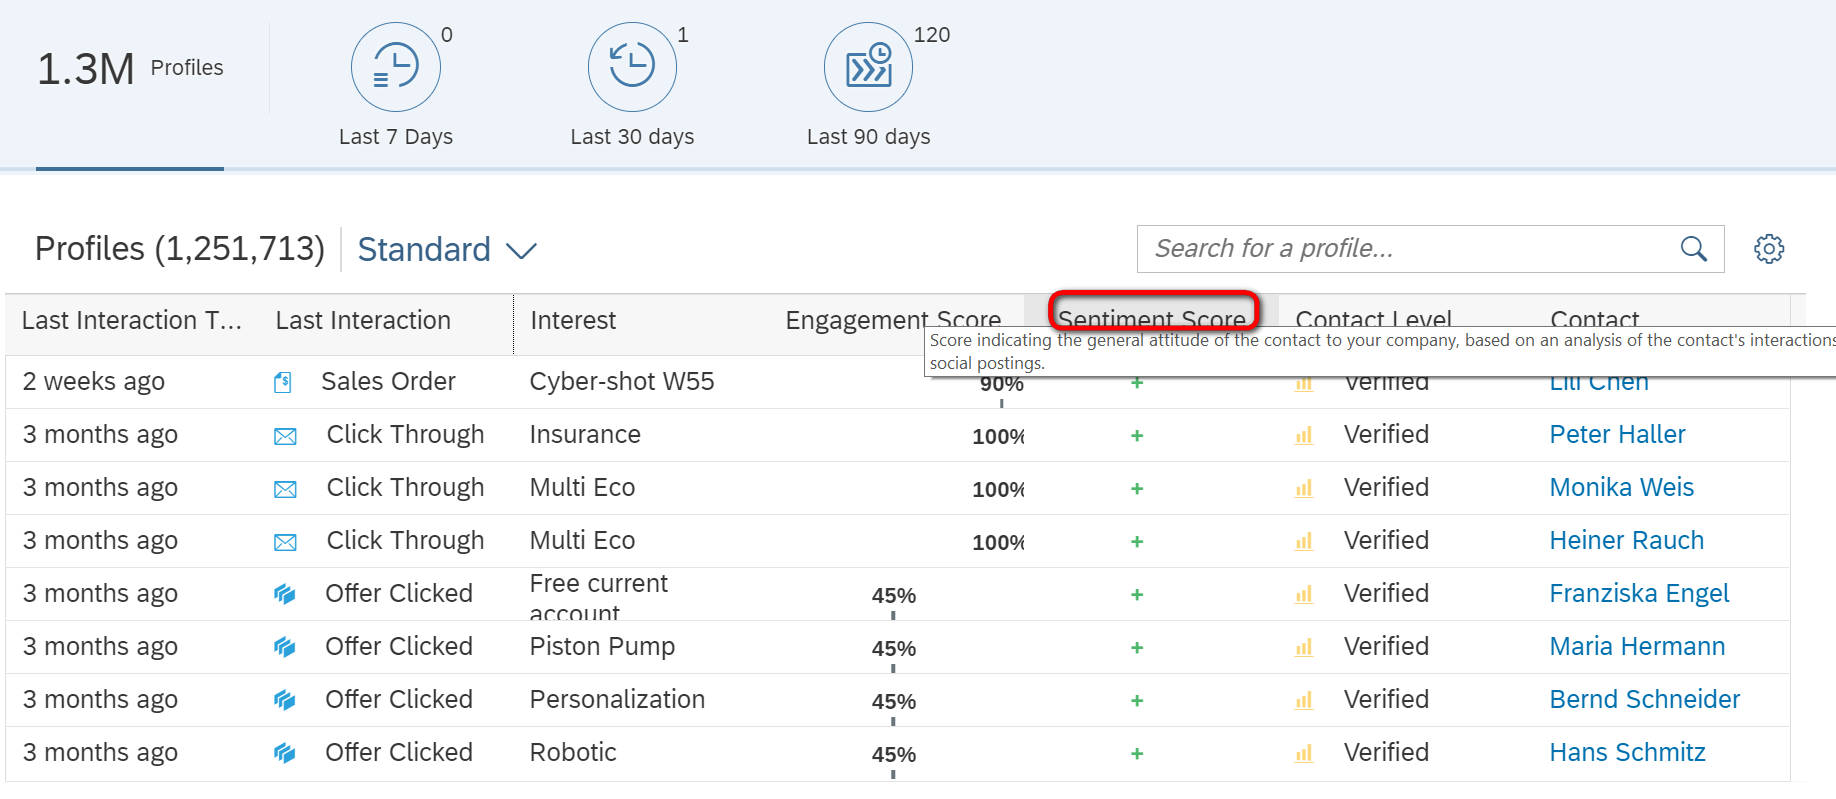Click offer icon in Robotic row
This screenshot has width=1836, height=799.
pos(285,753)
